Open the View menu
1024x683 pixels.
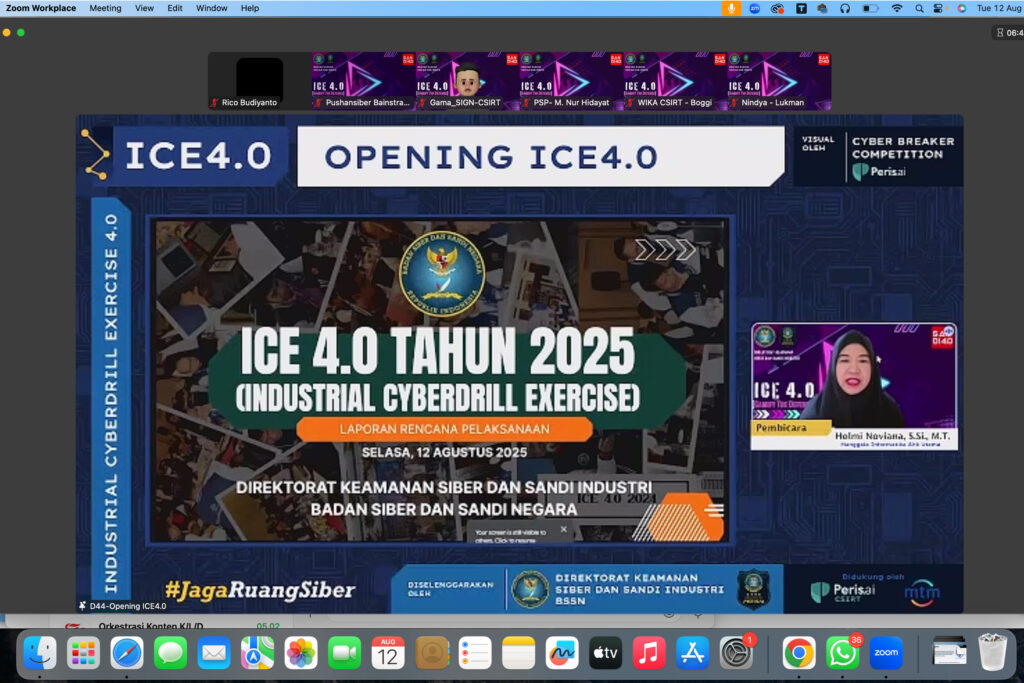(144, 8)
